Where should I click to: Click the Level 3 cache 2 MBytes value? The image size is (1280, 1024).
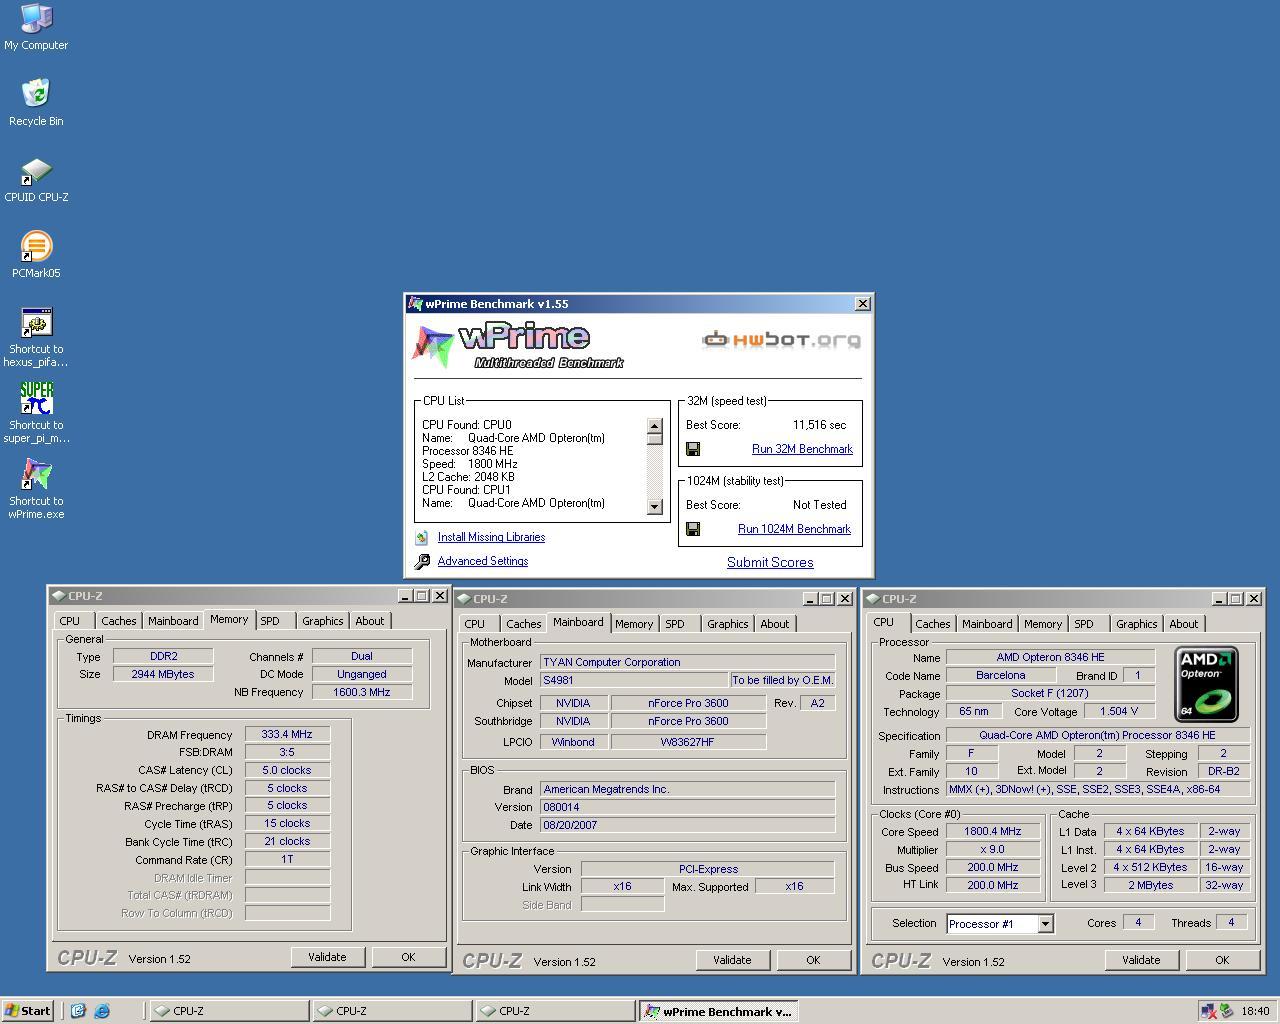[x=1151, y=885]
